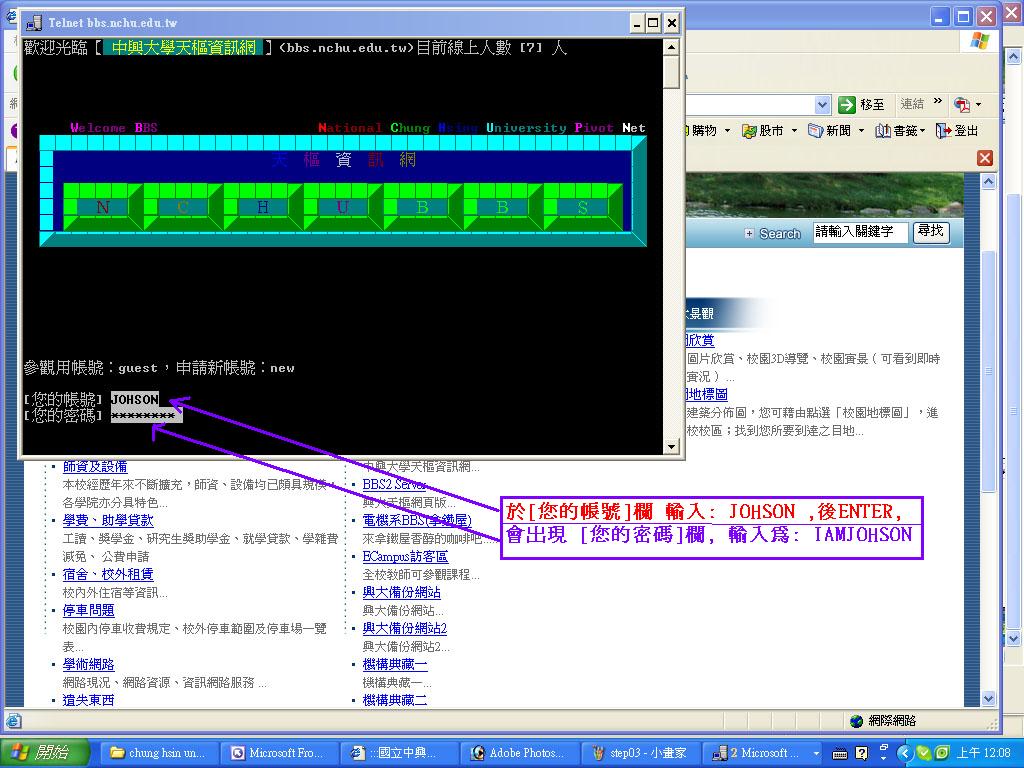Open the 興大備份網站2 link

(405, 628)
